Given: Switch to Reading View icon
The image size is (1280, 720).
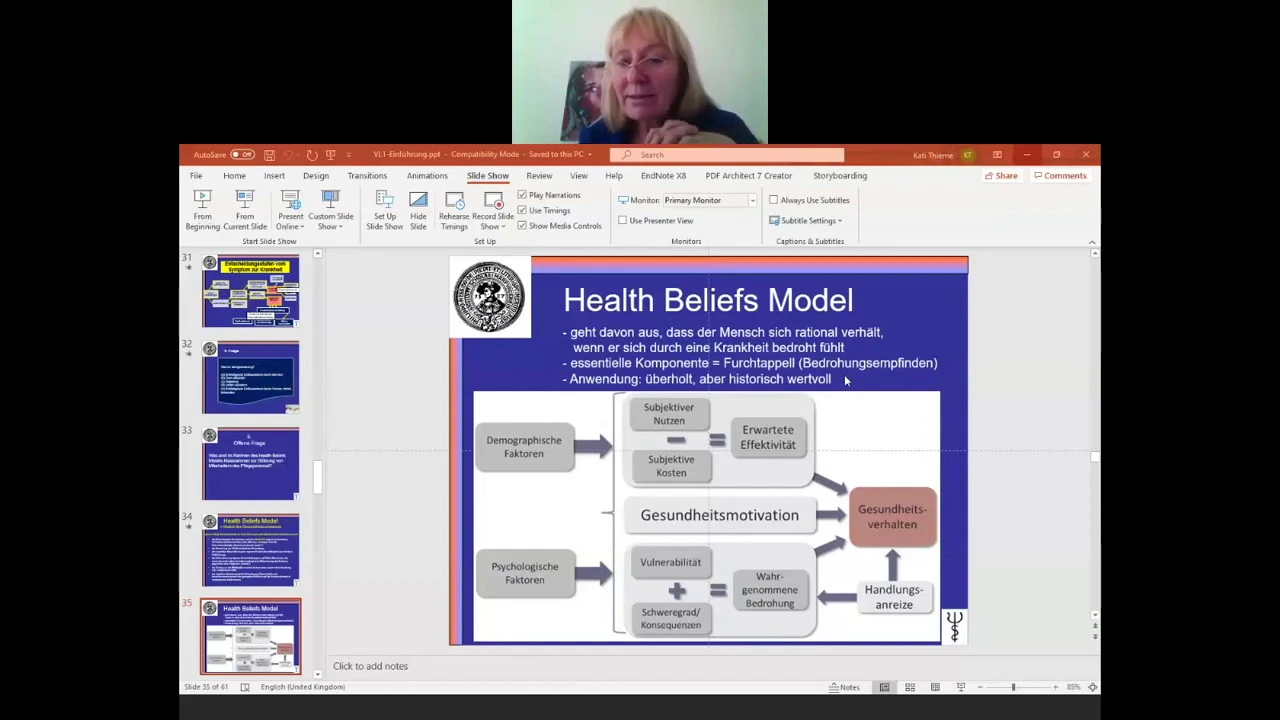Looking at the screenshot, I should pos(935,687).
